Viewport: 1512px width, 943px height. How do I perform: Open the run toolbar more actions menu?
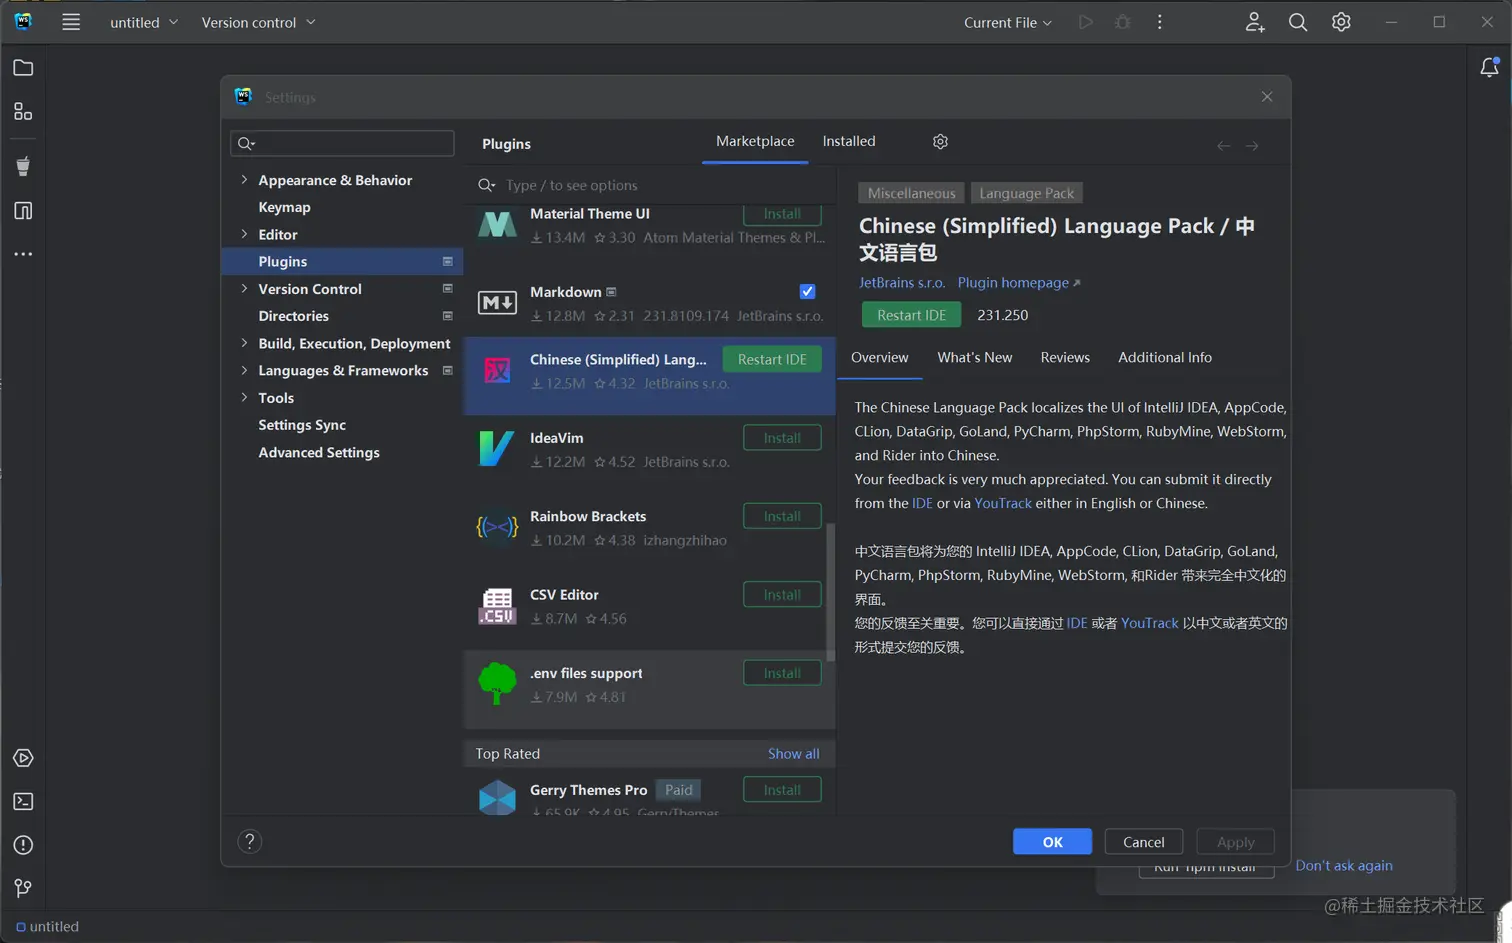point(1160,22)
